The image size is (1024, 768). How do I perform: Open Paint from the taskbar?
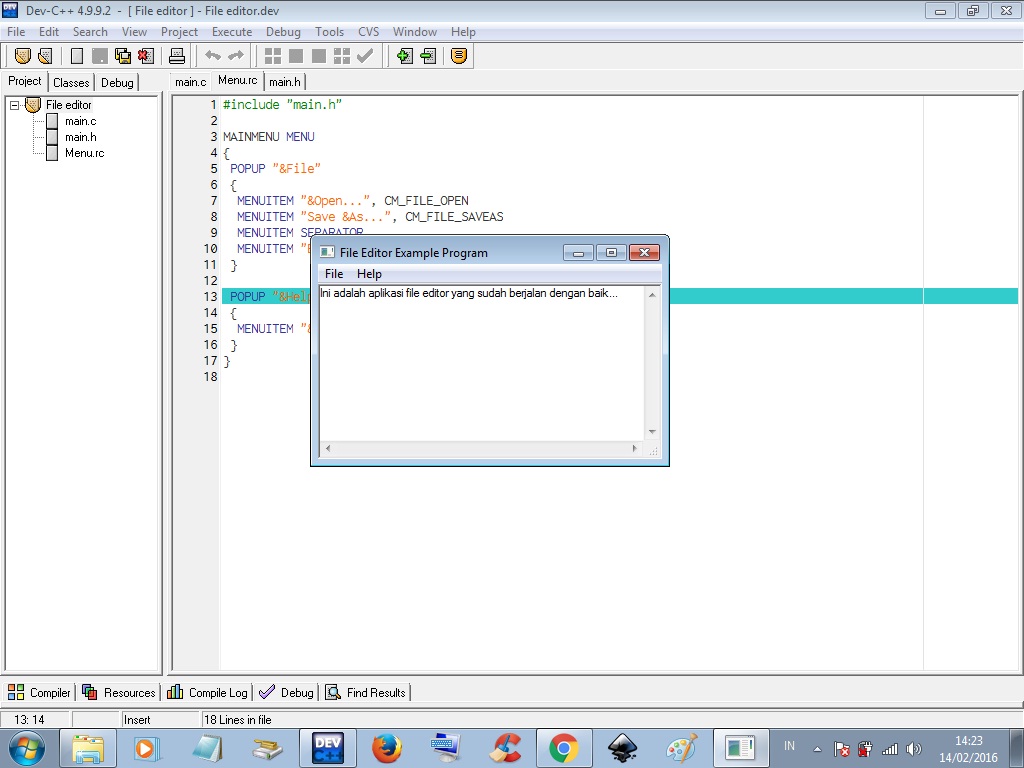[681, 748]
